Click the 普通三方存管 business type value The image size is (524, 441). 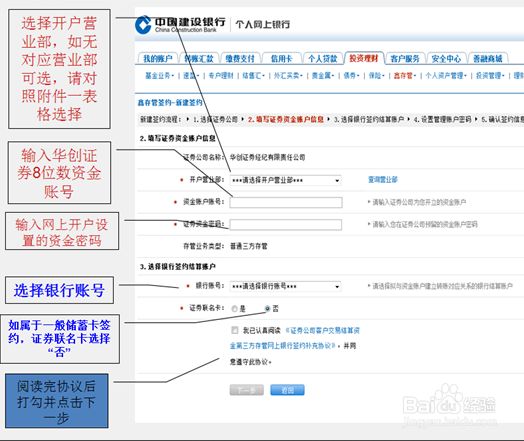(249, 247)
